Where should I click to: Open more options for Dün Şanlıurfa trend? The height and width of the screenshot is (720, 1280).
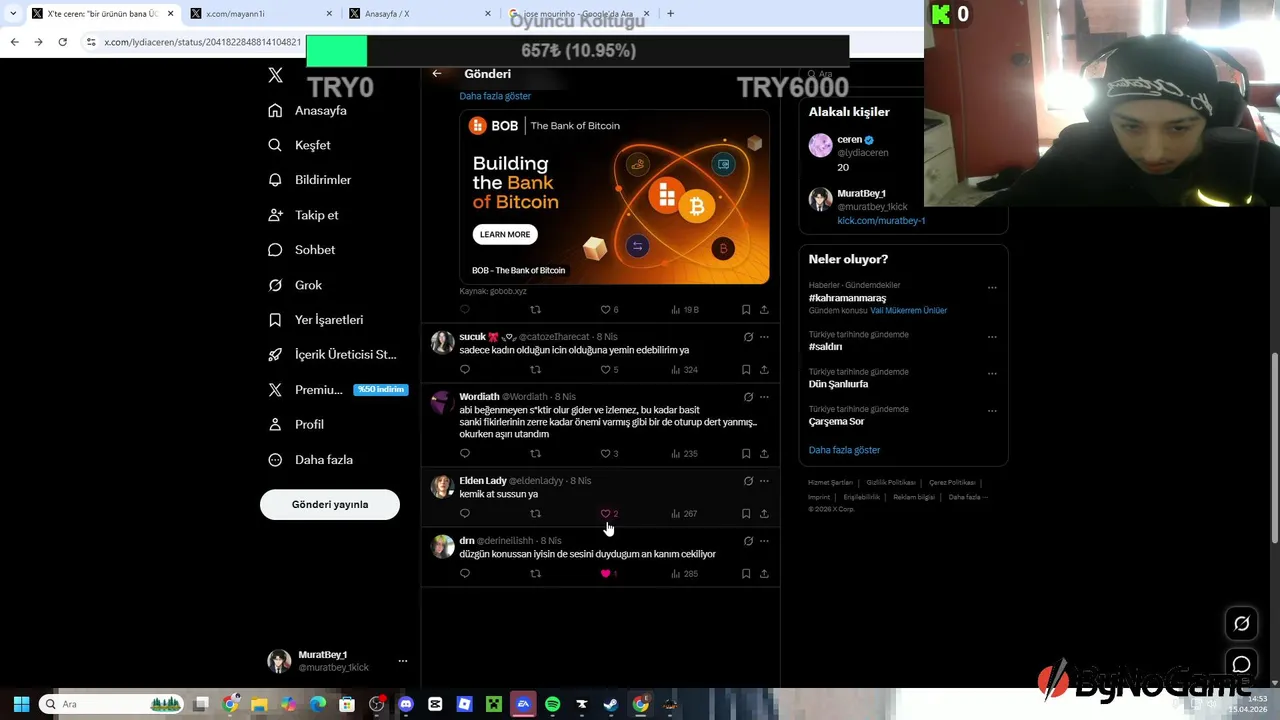(x=992, y=374)
